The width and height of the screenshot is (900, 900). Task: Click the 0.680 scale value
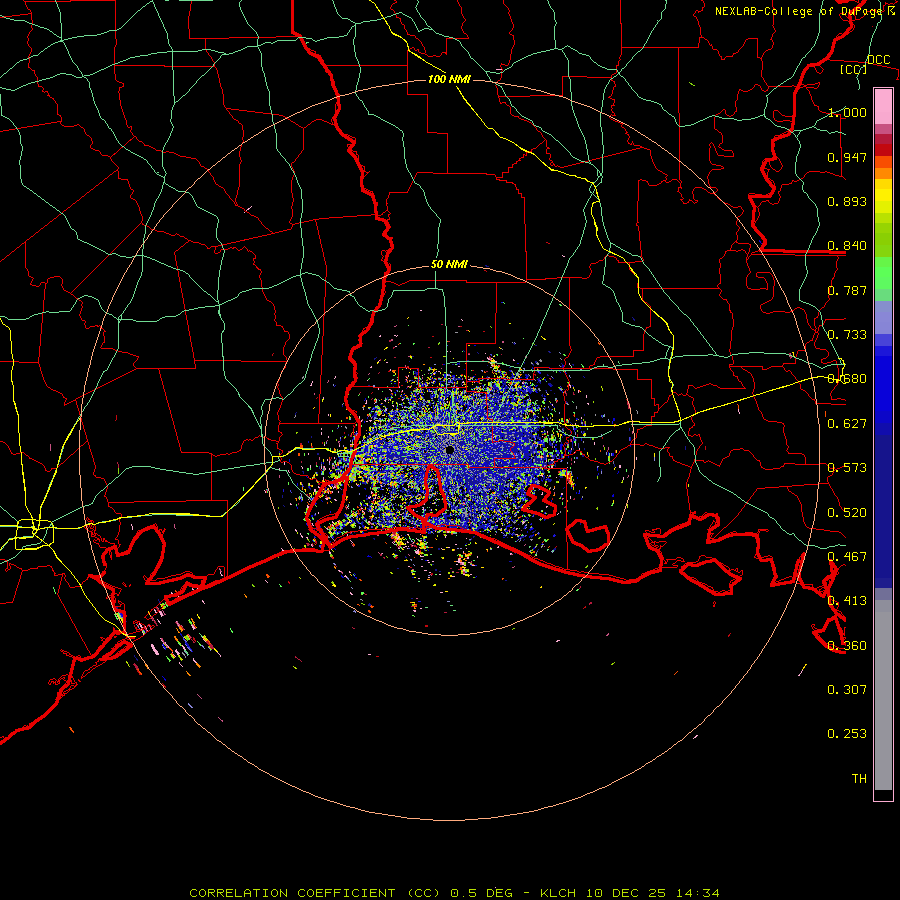point(847,379)
